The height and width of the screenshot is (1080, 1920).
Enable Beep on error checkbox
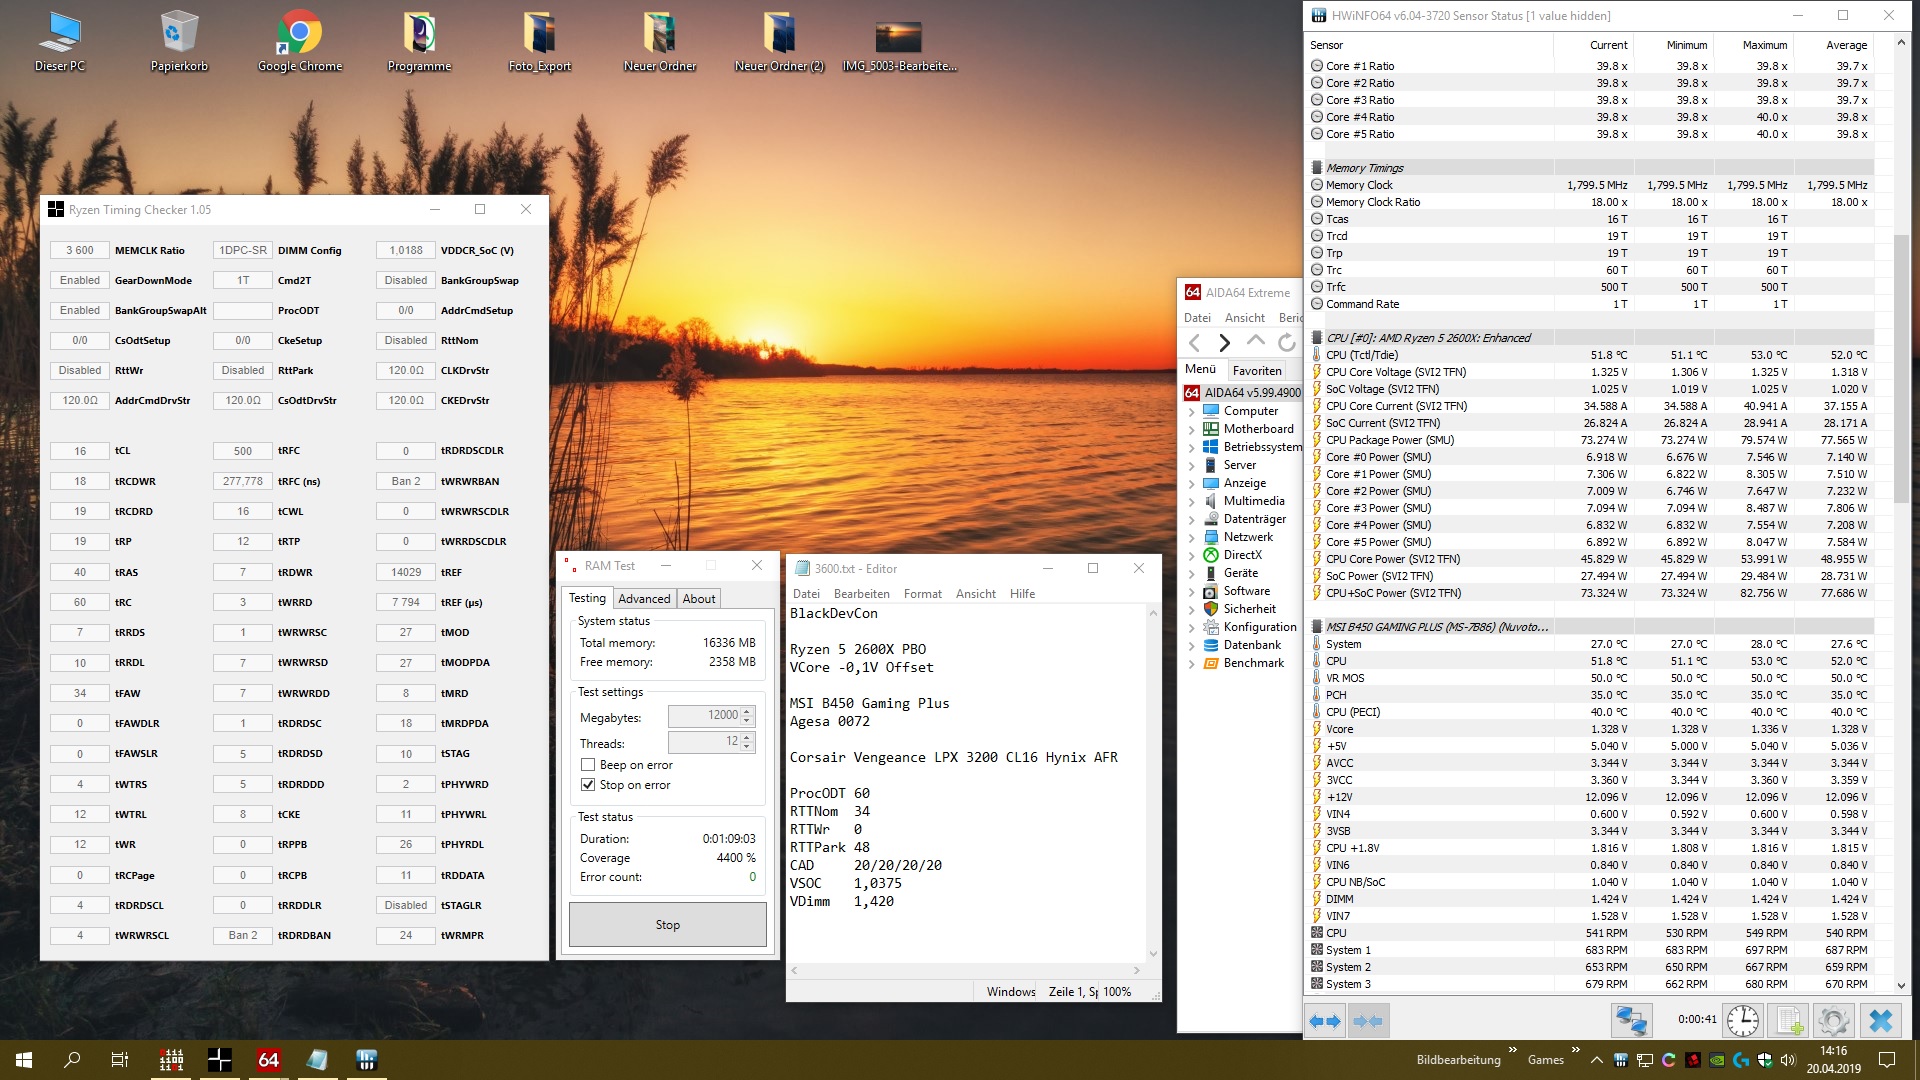pos(588,765)
